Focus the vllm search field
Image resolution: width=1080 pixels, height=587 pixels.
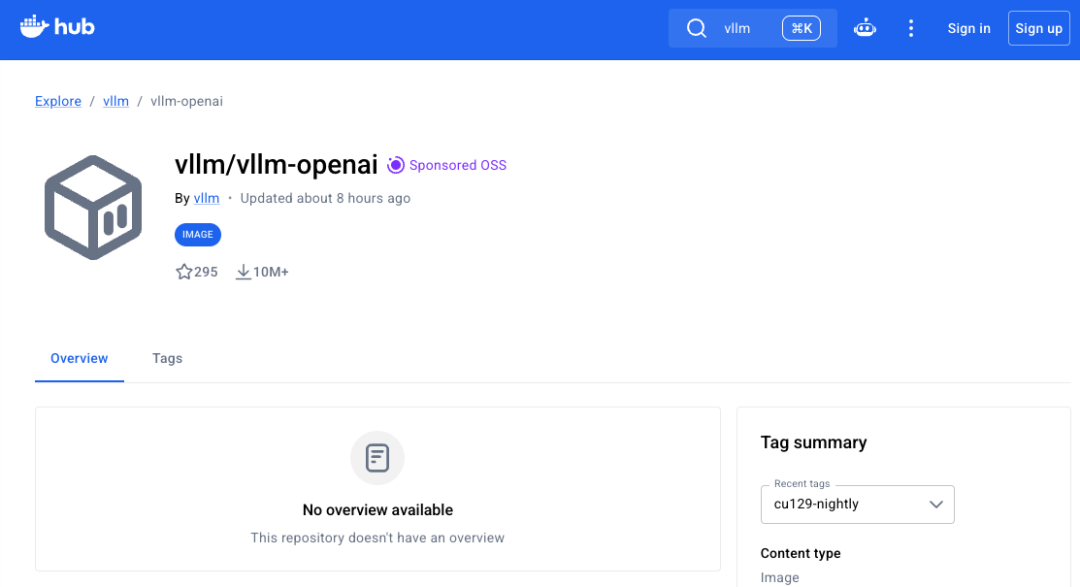(x=752, y=28)
